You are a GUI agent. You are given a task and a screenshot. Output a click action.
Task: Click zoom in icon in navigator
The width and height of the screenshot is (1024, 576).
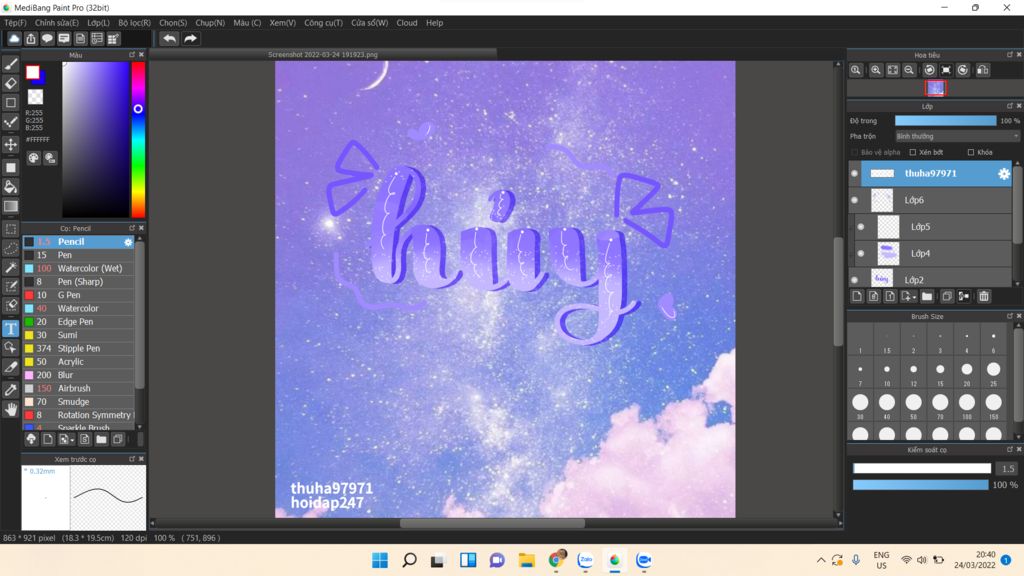point(876,70)
